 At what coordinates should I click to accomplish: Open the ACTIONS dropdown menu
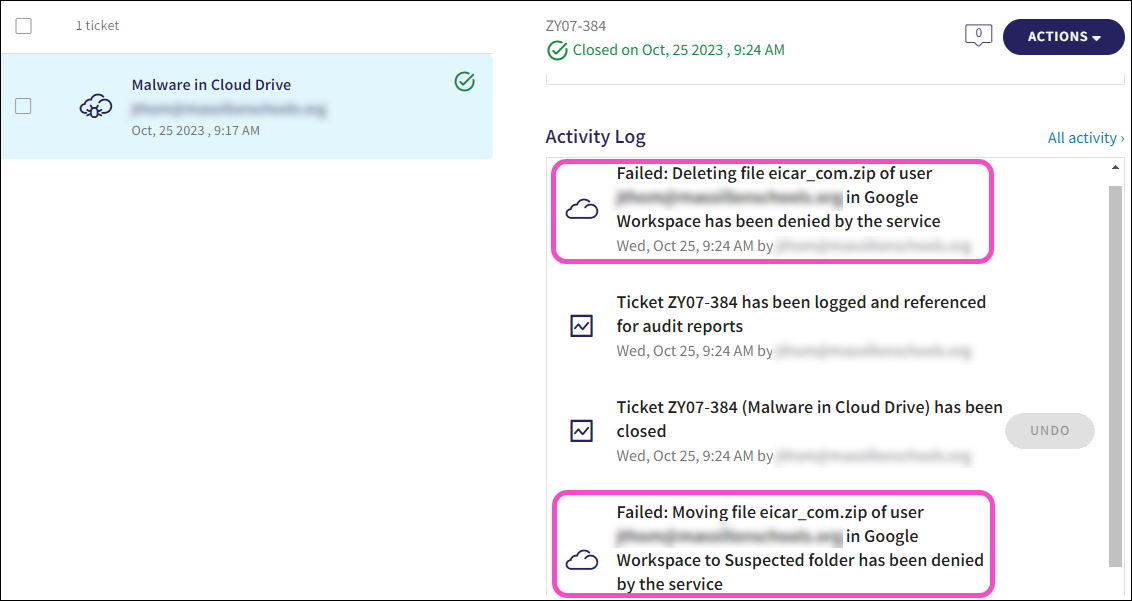tap(1063, 37)
